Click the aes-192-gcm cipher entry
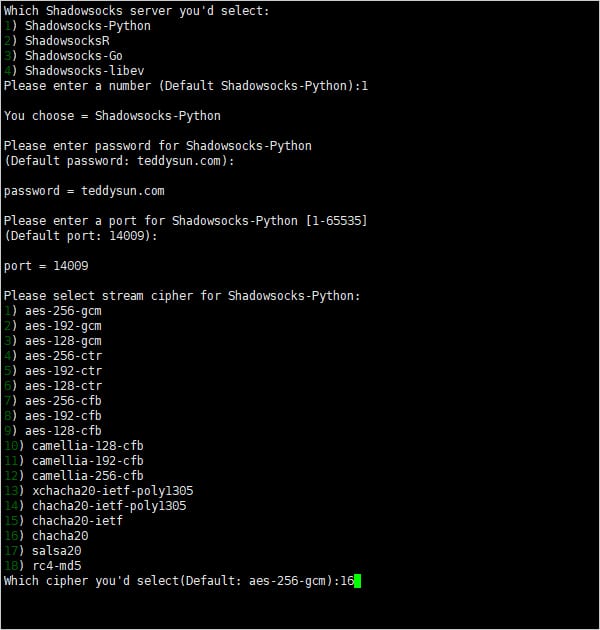600x630 pixels. pyautogui.click(x=63, y=326)
